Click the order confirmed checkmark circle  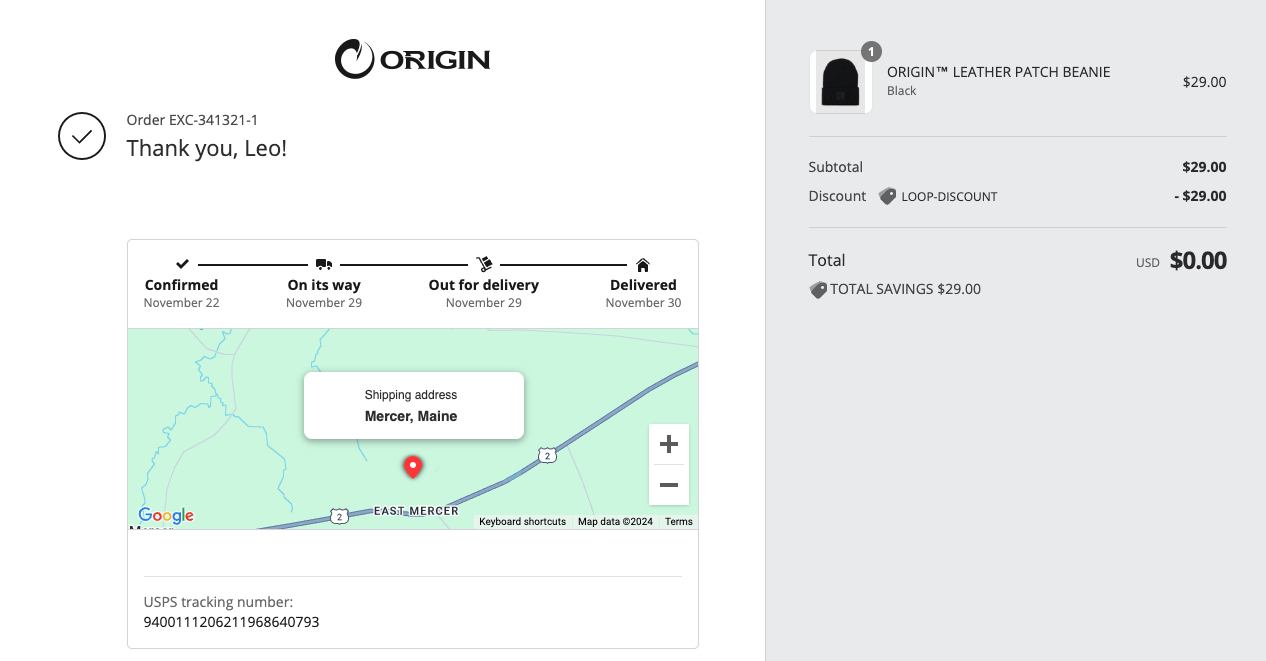pyautogui.click(x=82, y=136)
